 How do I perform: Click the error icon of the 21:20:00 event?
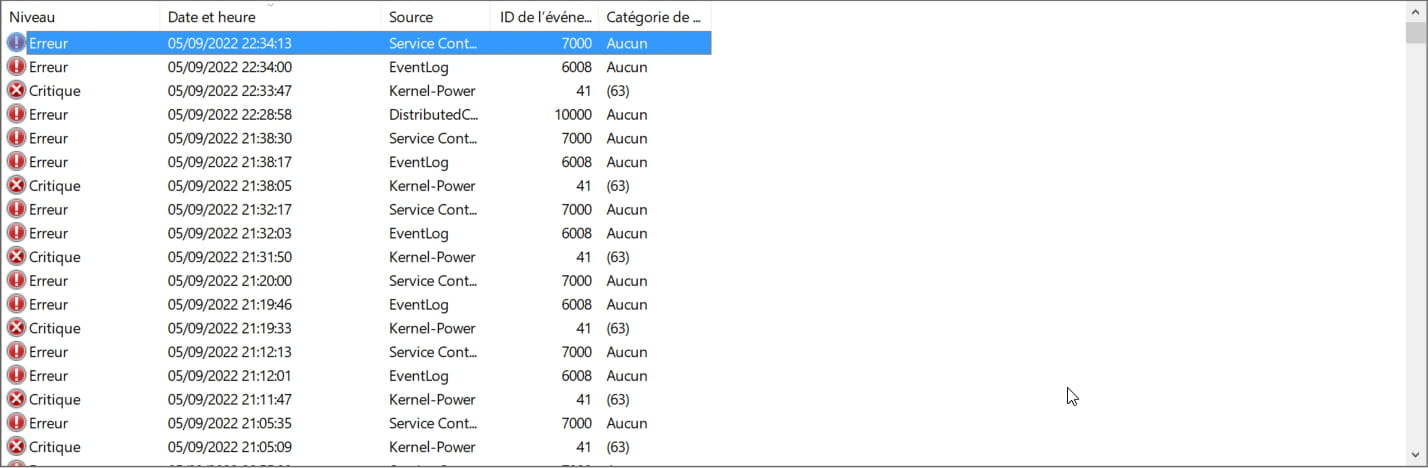16,280
